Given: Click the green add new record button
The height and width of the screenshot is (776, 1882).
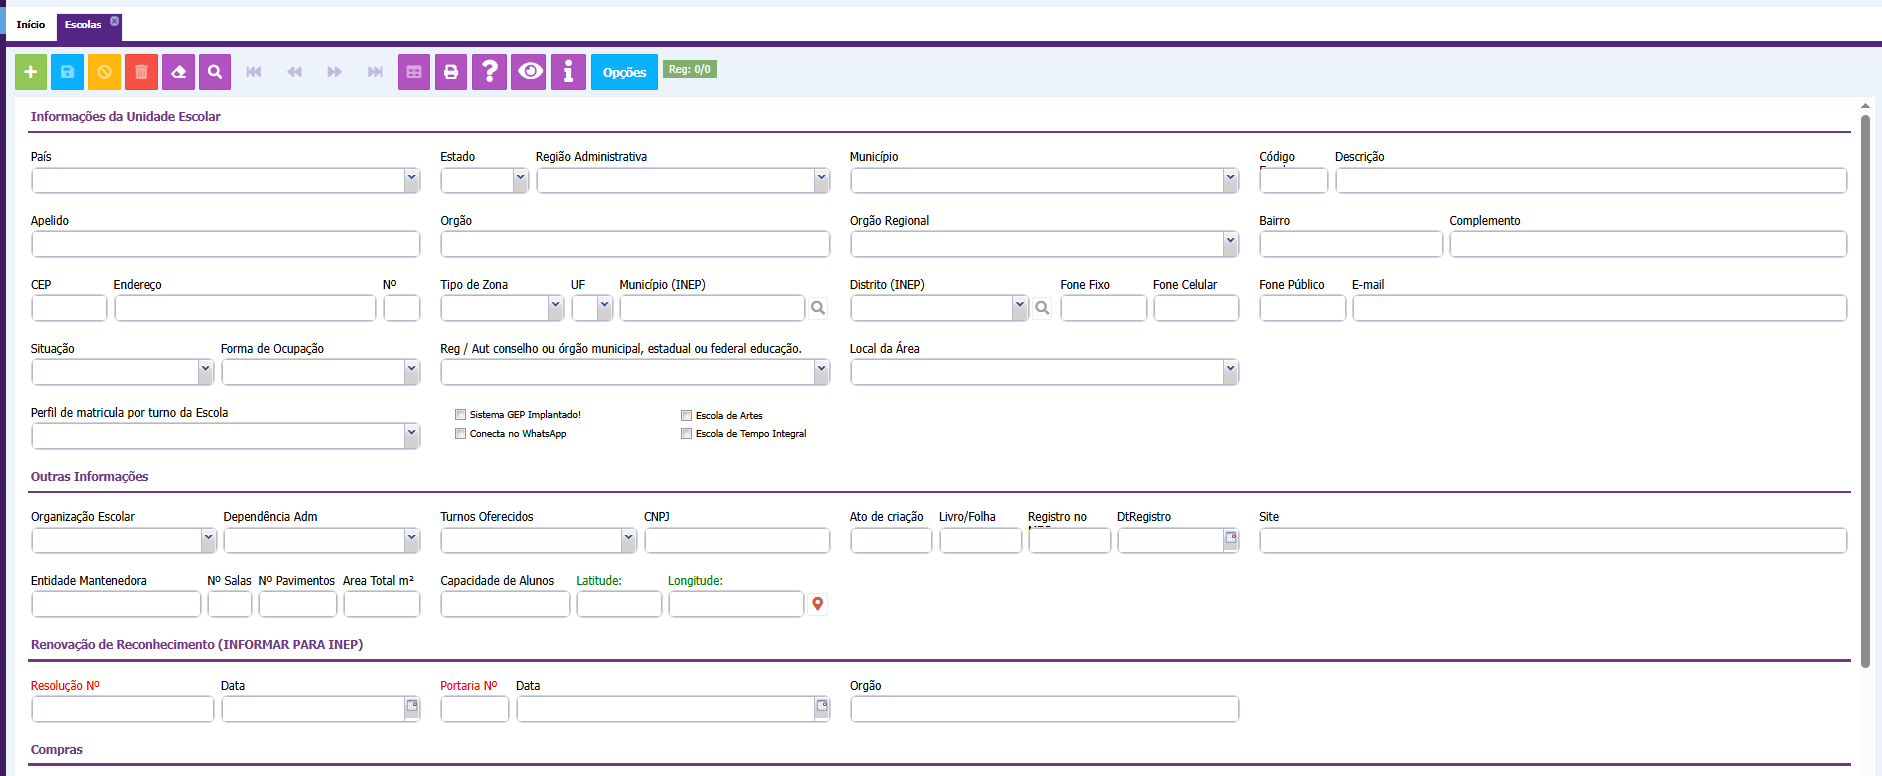Looking at the screenshot, I should point(31,72).
